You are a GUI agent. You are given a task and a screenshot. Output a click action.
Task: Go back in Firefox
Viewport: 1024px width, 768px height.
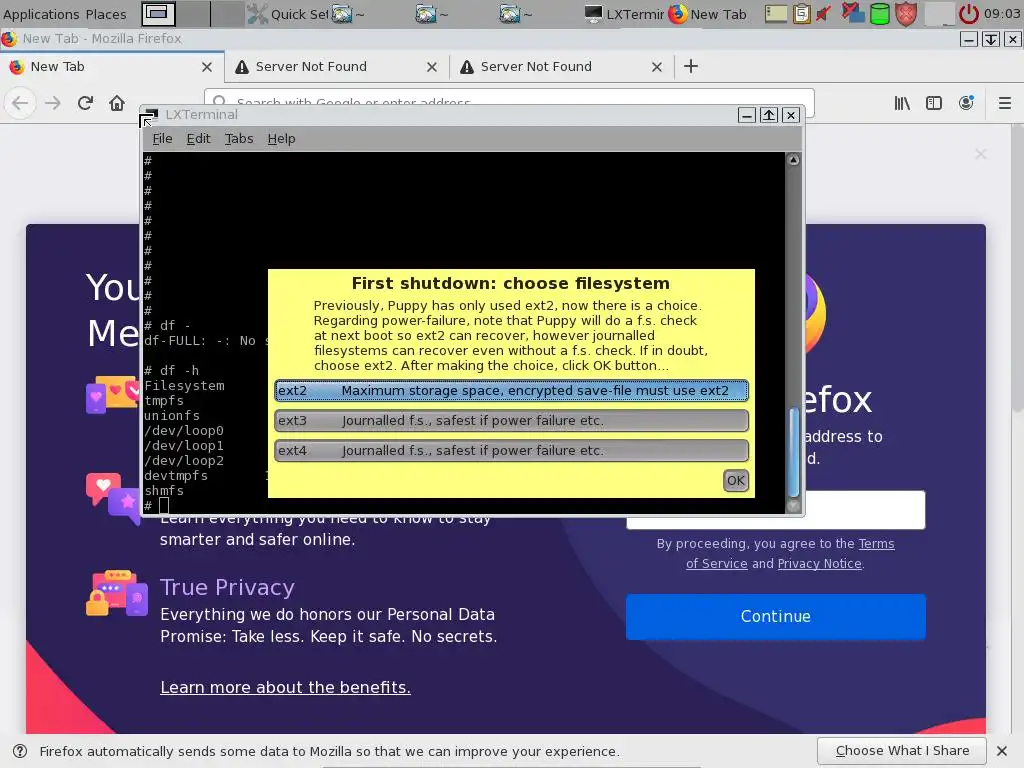point(20,103)
